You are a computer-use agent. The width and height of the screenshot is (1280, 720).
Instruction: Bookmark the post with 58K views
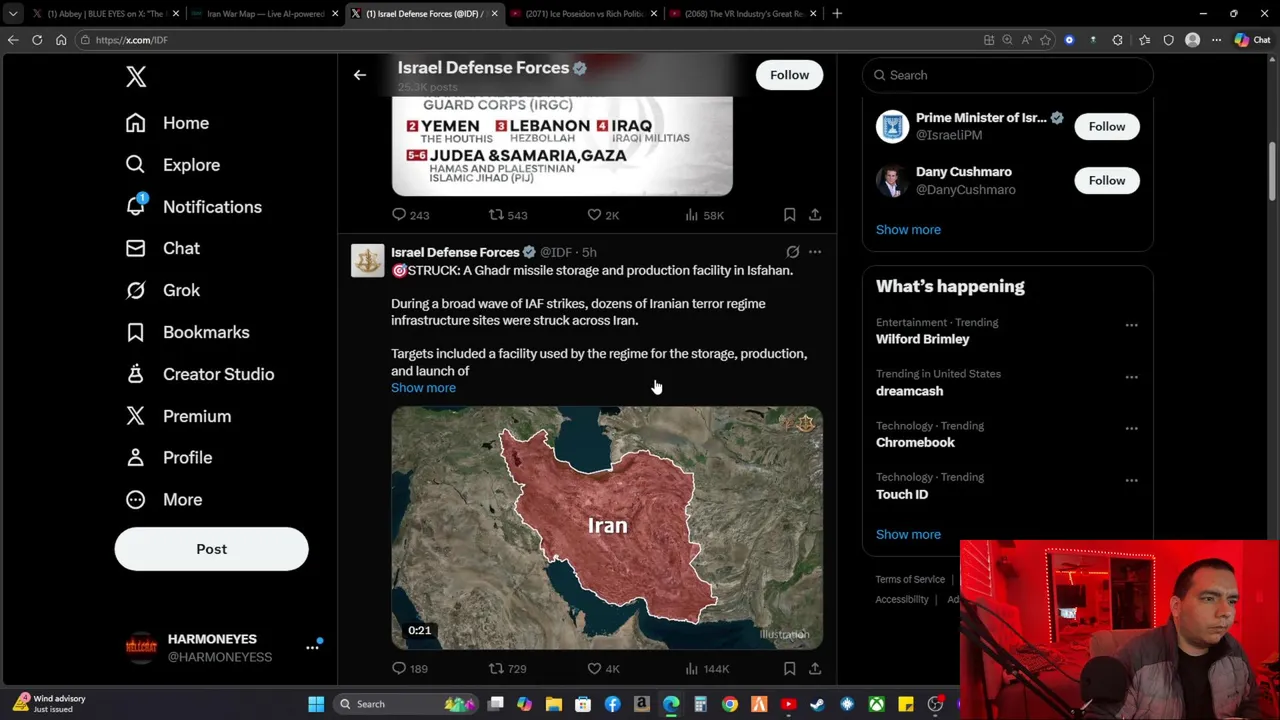tap(789, 215)
